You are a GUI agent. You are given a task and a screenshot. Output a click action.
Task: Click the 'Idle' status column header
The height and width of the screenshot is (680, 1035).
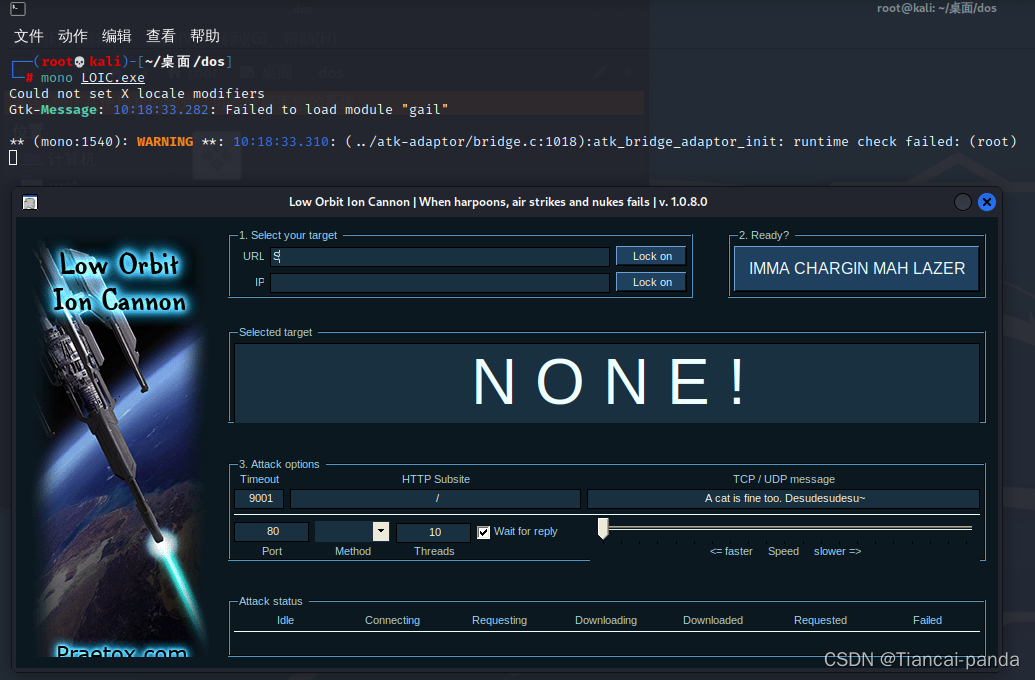click(285, 620)
